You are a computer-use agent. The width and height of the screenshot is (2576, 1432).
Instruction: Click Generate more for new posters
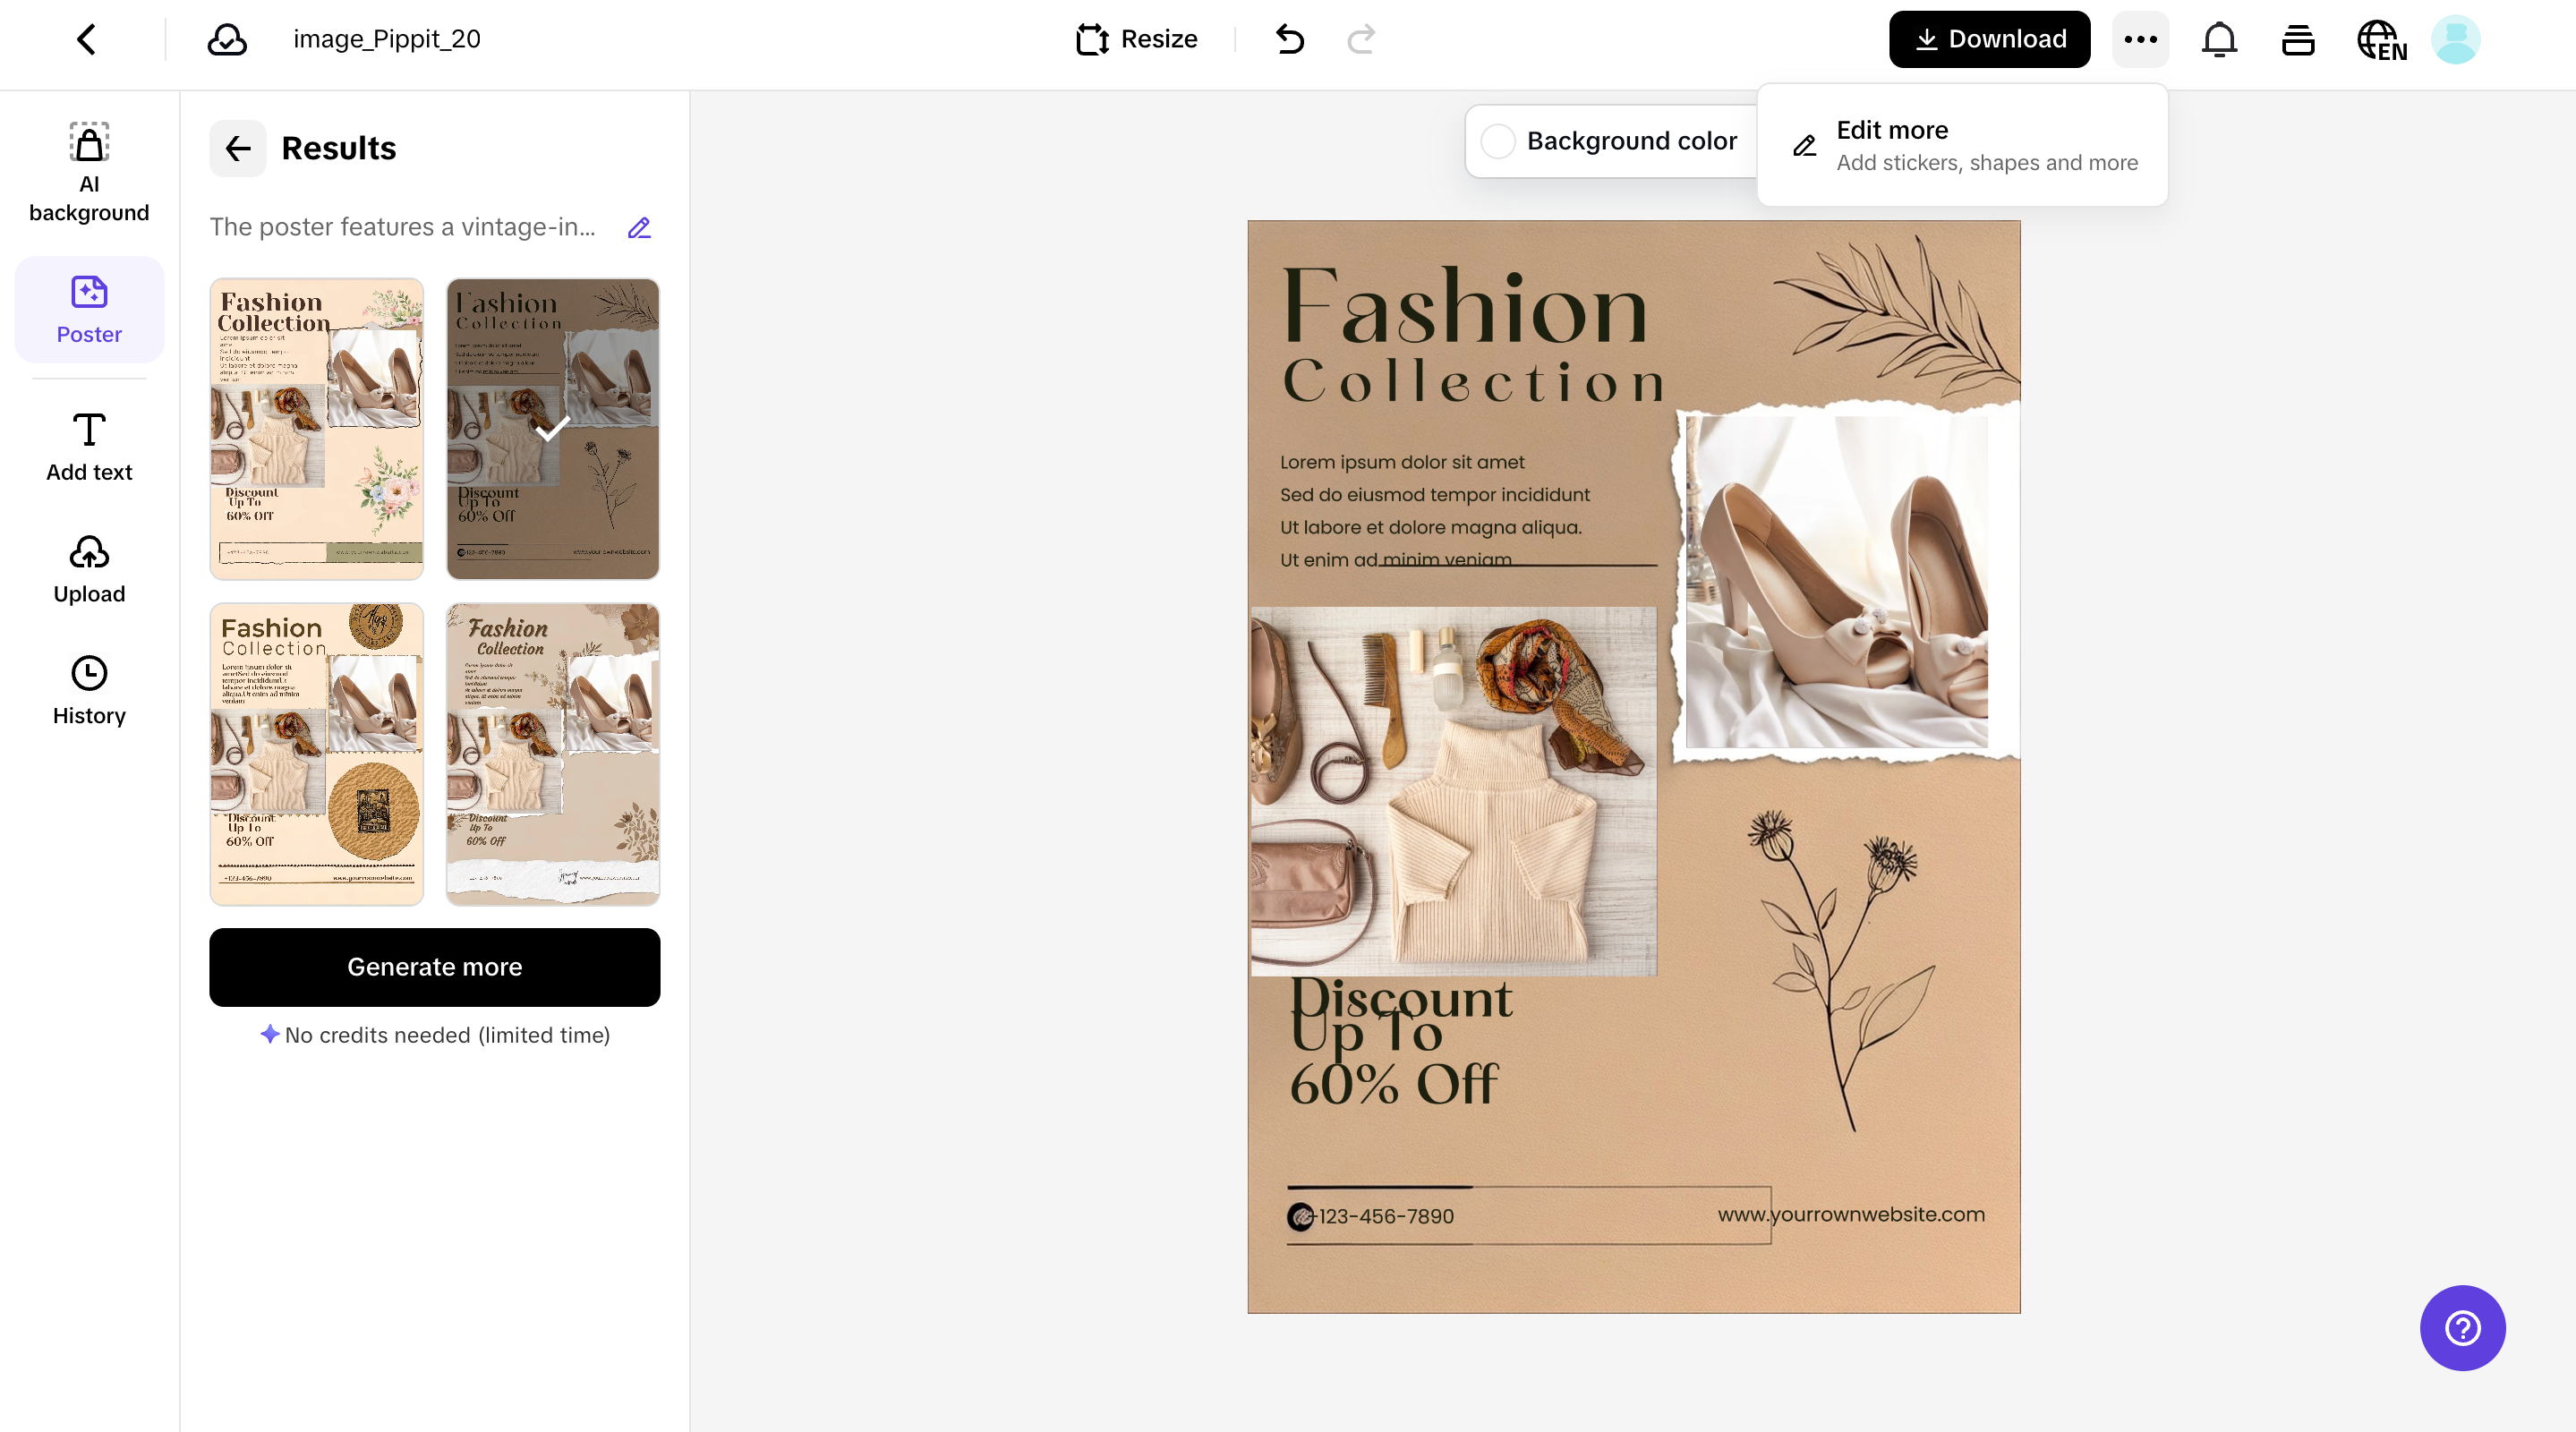tap(434, 967)
